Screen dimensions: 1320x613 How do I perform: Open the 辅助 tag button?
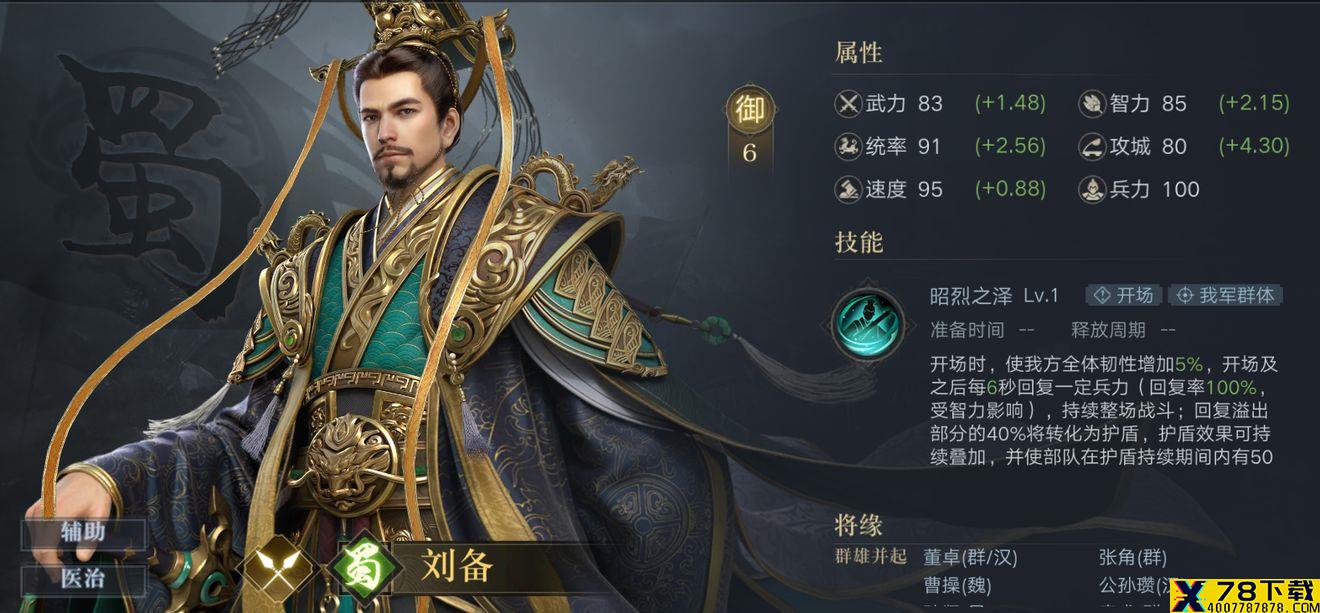84,532
